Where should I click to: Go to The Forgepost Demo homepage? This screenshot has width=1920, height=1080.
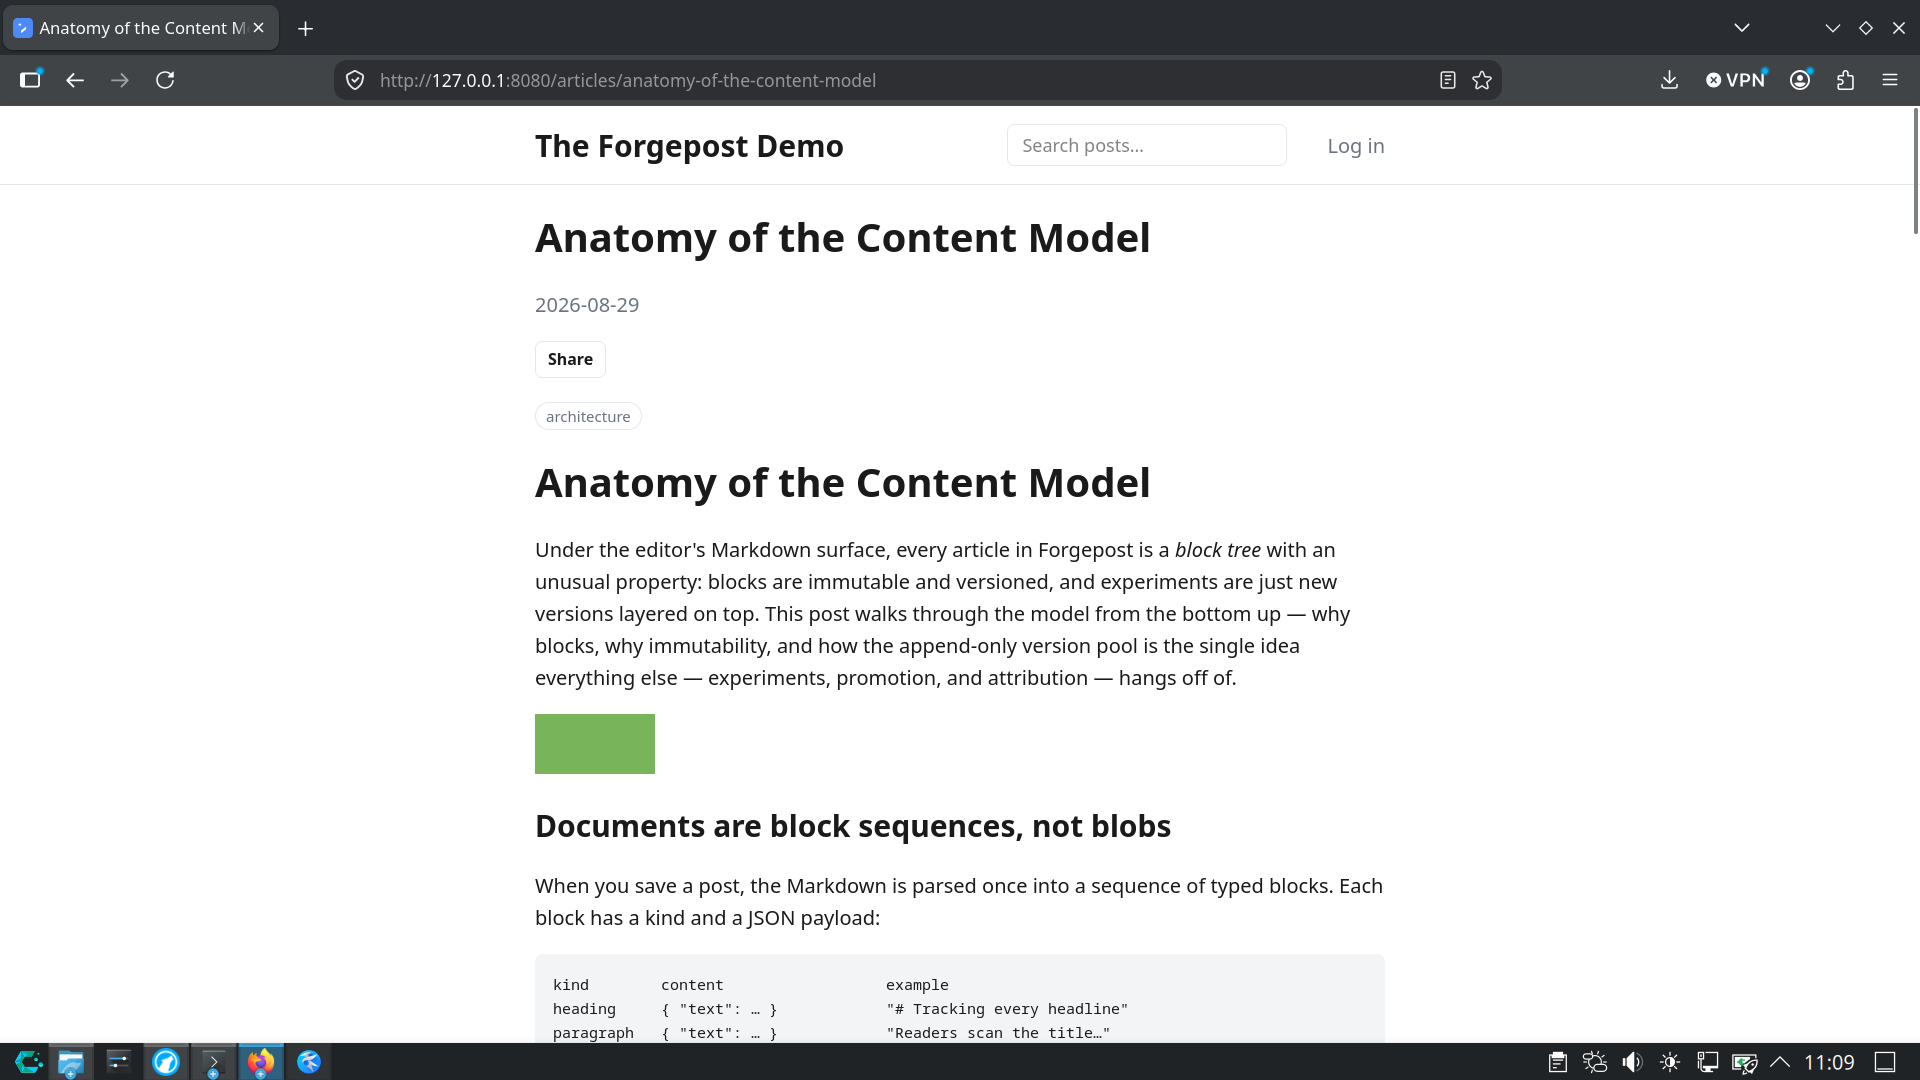pyautogui.click(x=689, y=146)
